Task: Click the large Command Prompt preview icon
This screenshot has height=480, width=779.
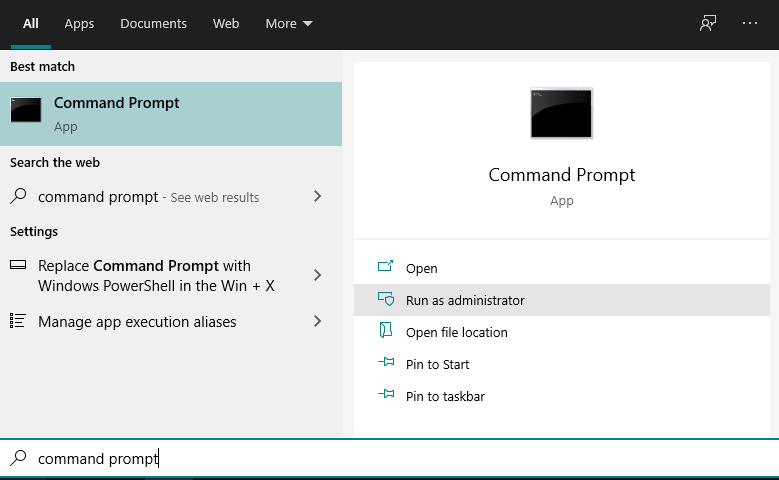Action: click(x=561, y=113)
